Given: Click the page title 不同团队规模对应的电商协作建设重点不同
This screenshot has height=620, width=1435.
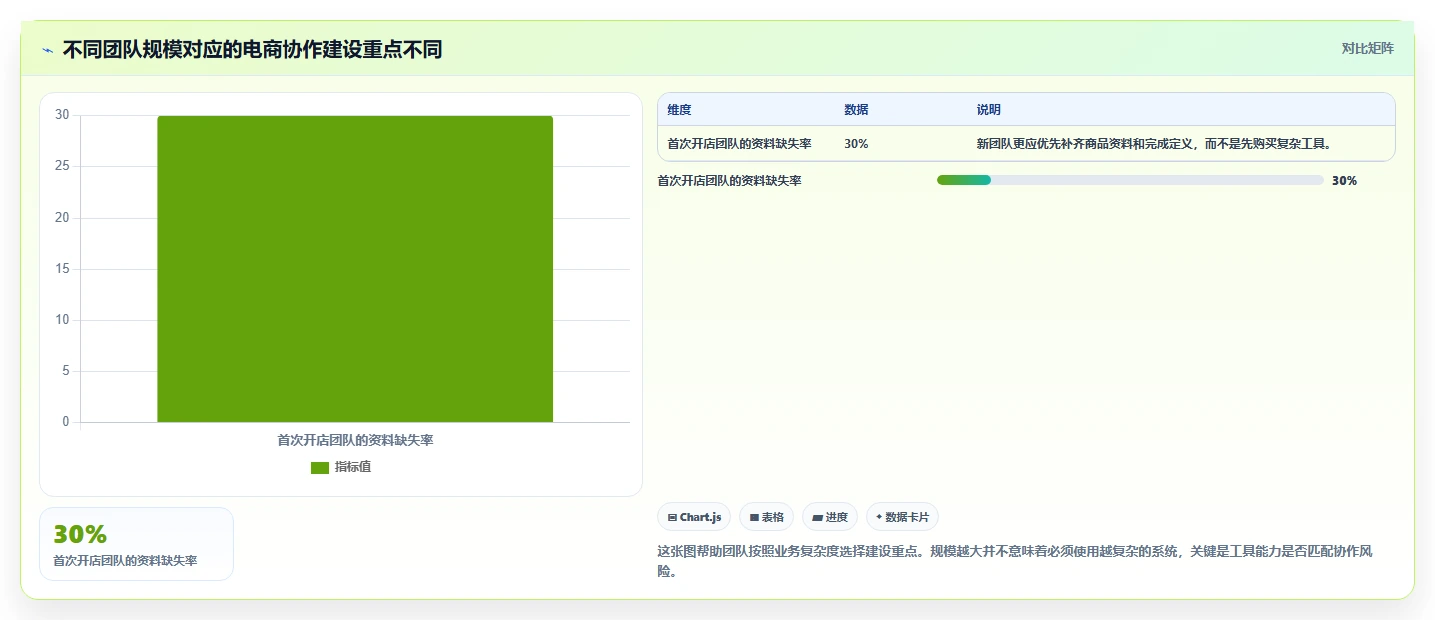Looking at the screenshot, I should click(252, 49).
